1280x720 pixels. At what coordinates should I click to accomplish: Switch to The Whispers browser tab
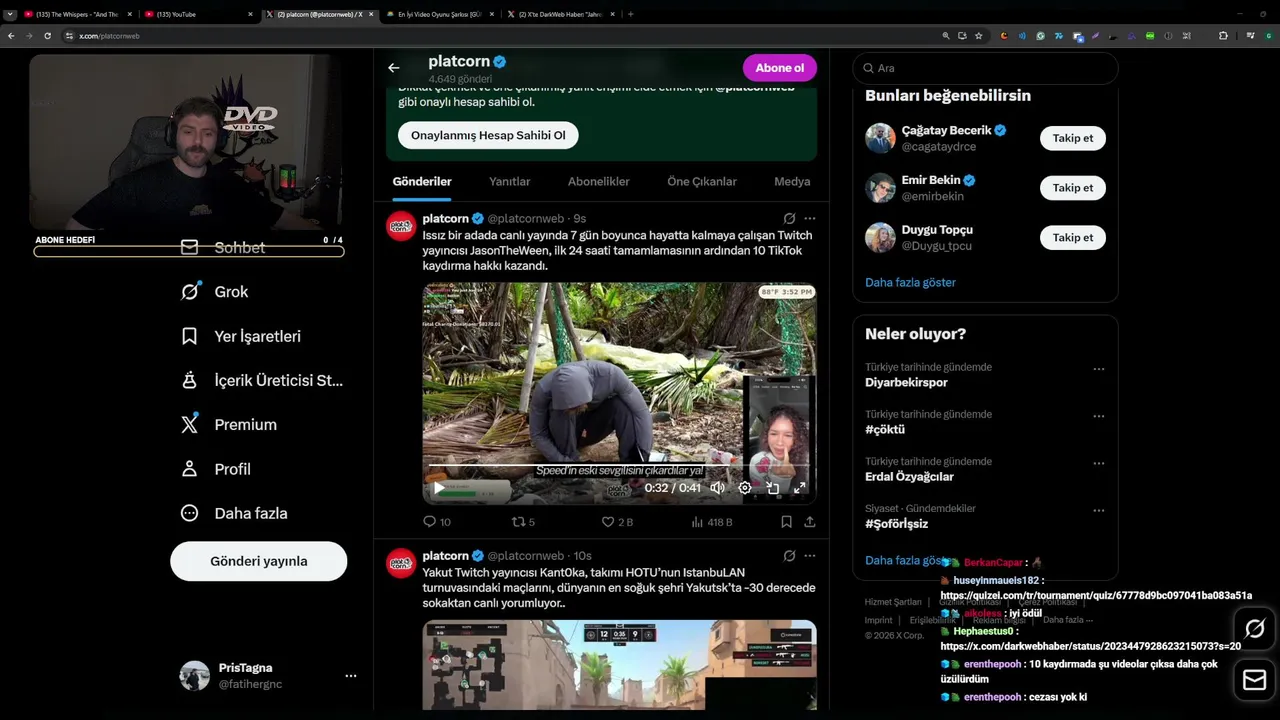pyautogui.click(x=78, y=14)
